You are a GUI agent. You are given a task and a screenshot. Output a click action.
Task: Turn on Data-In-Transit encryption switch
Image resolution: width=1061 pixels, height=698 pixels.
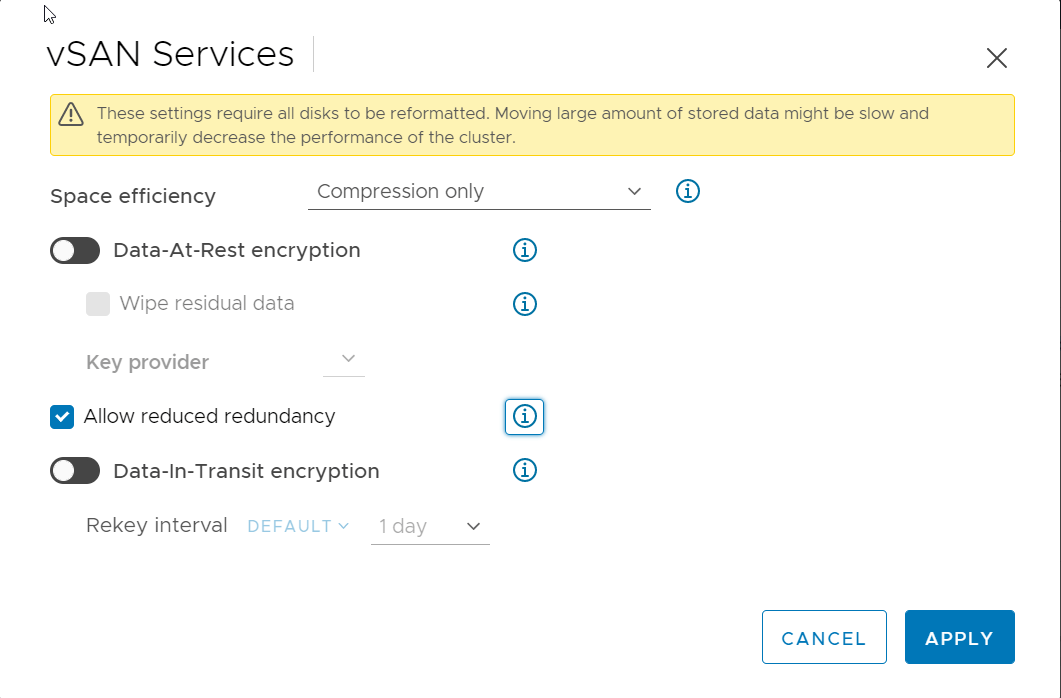[75, 470]
